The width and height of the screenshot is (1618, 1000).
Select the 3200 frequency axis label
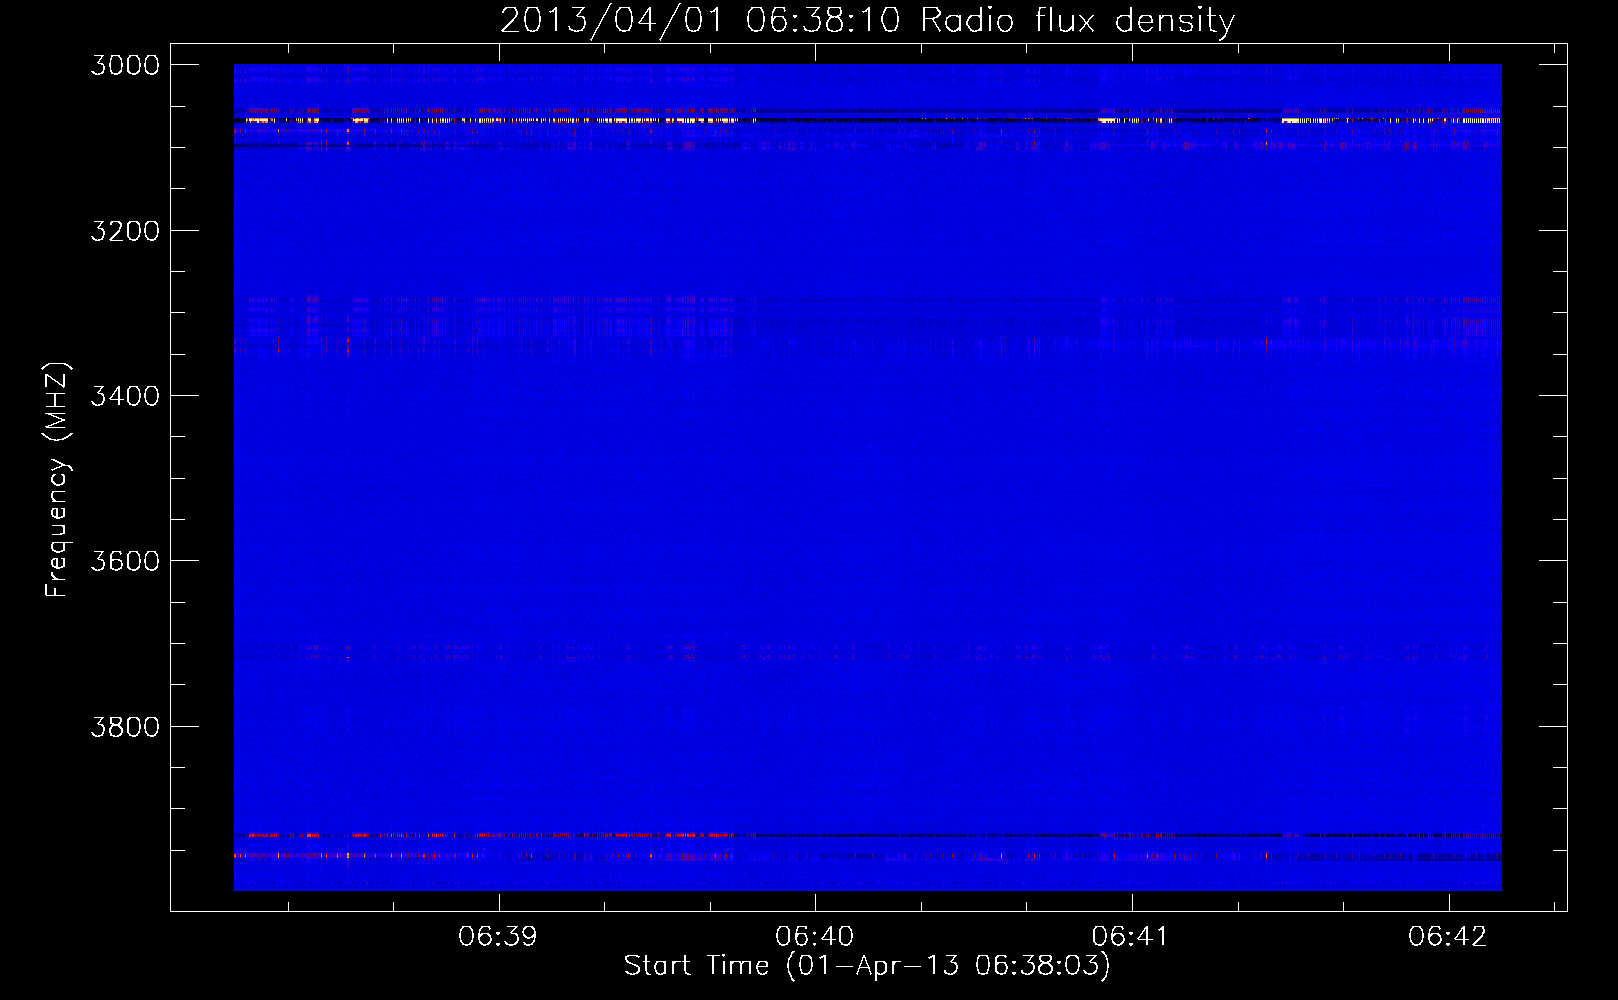coord(125,231)
